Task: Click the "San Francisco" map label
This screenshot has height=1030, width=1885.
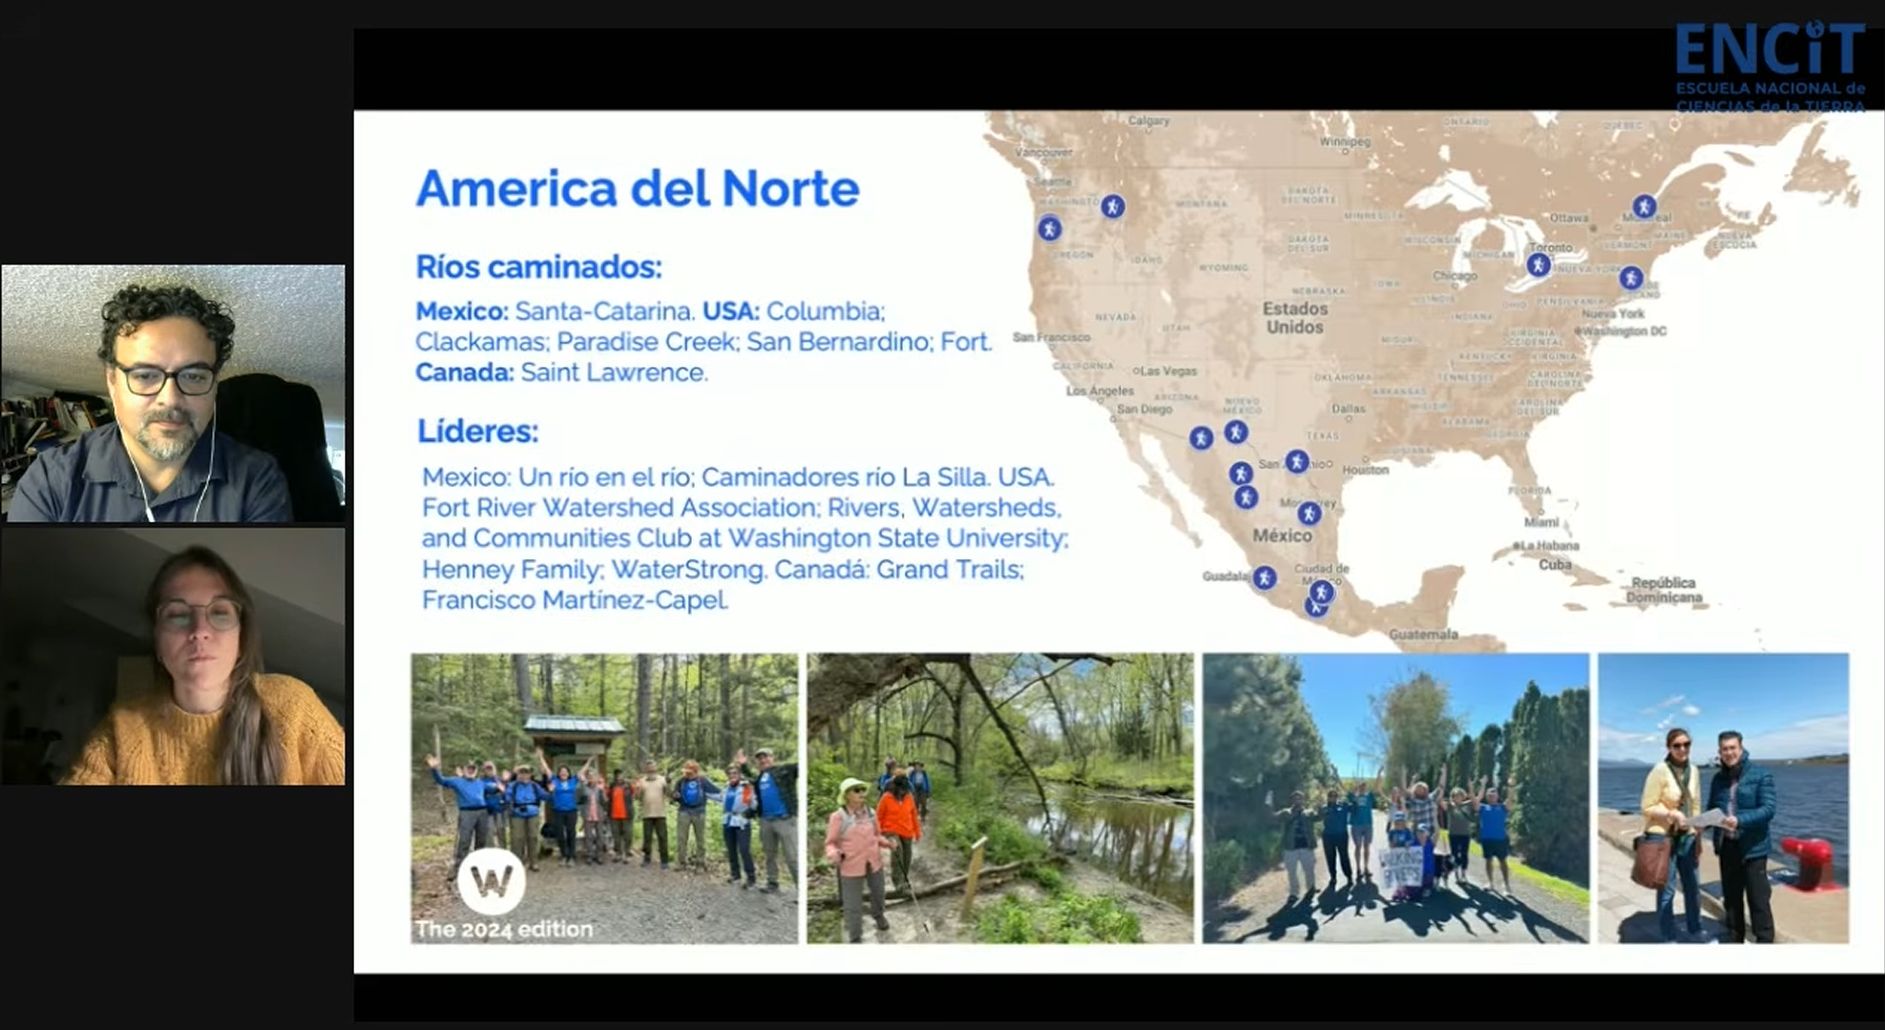Action: tap(1051, 337)
